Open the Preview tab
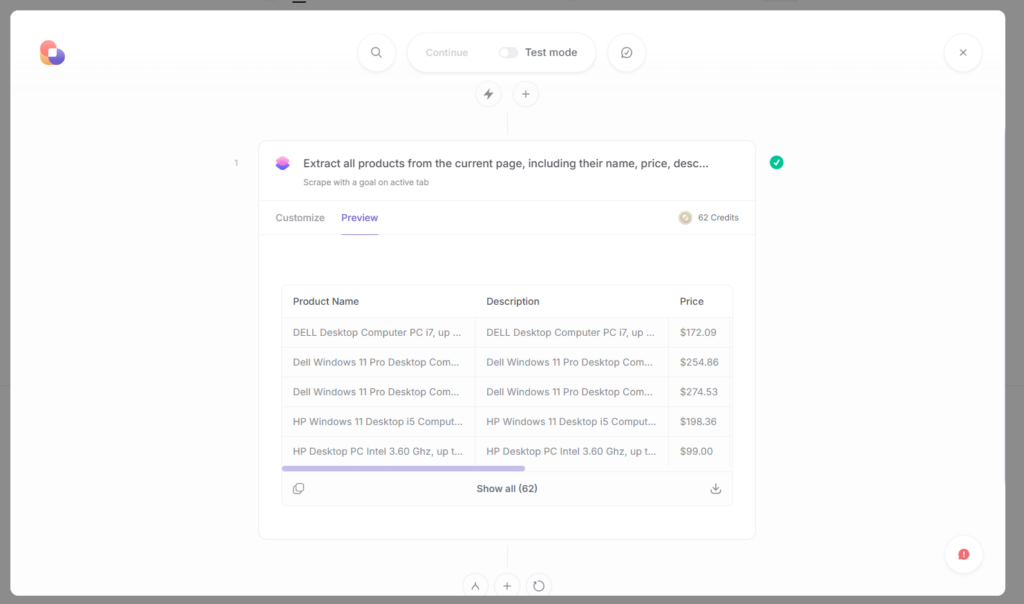Screen dimensions: 1024x604 tap(359, 217)
